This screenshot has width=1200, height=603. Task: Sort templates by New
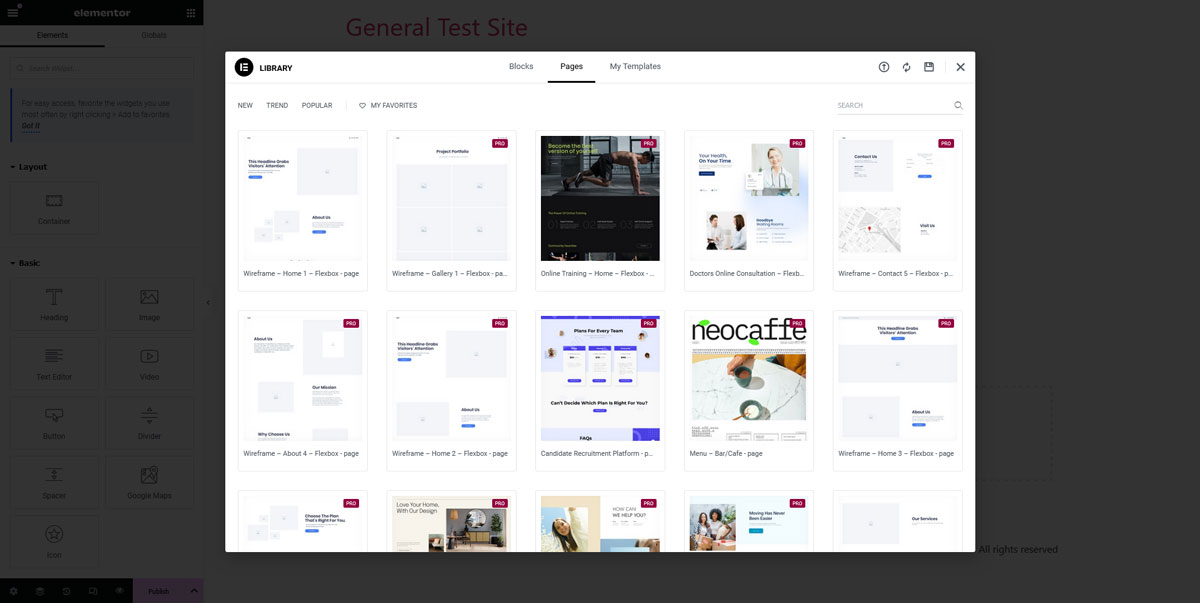pos(245,105)
